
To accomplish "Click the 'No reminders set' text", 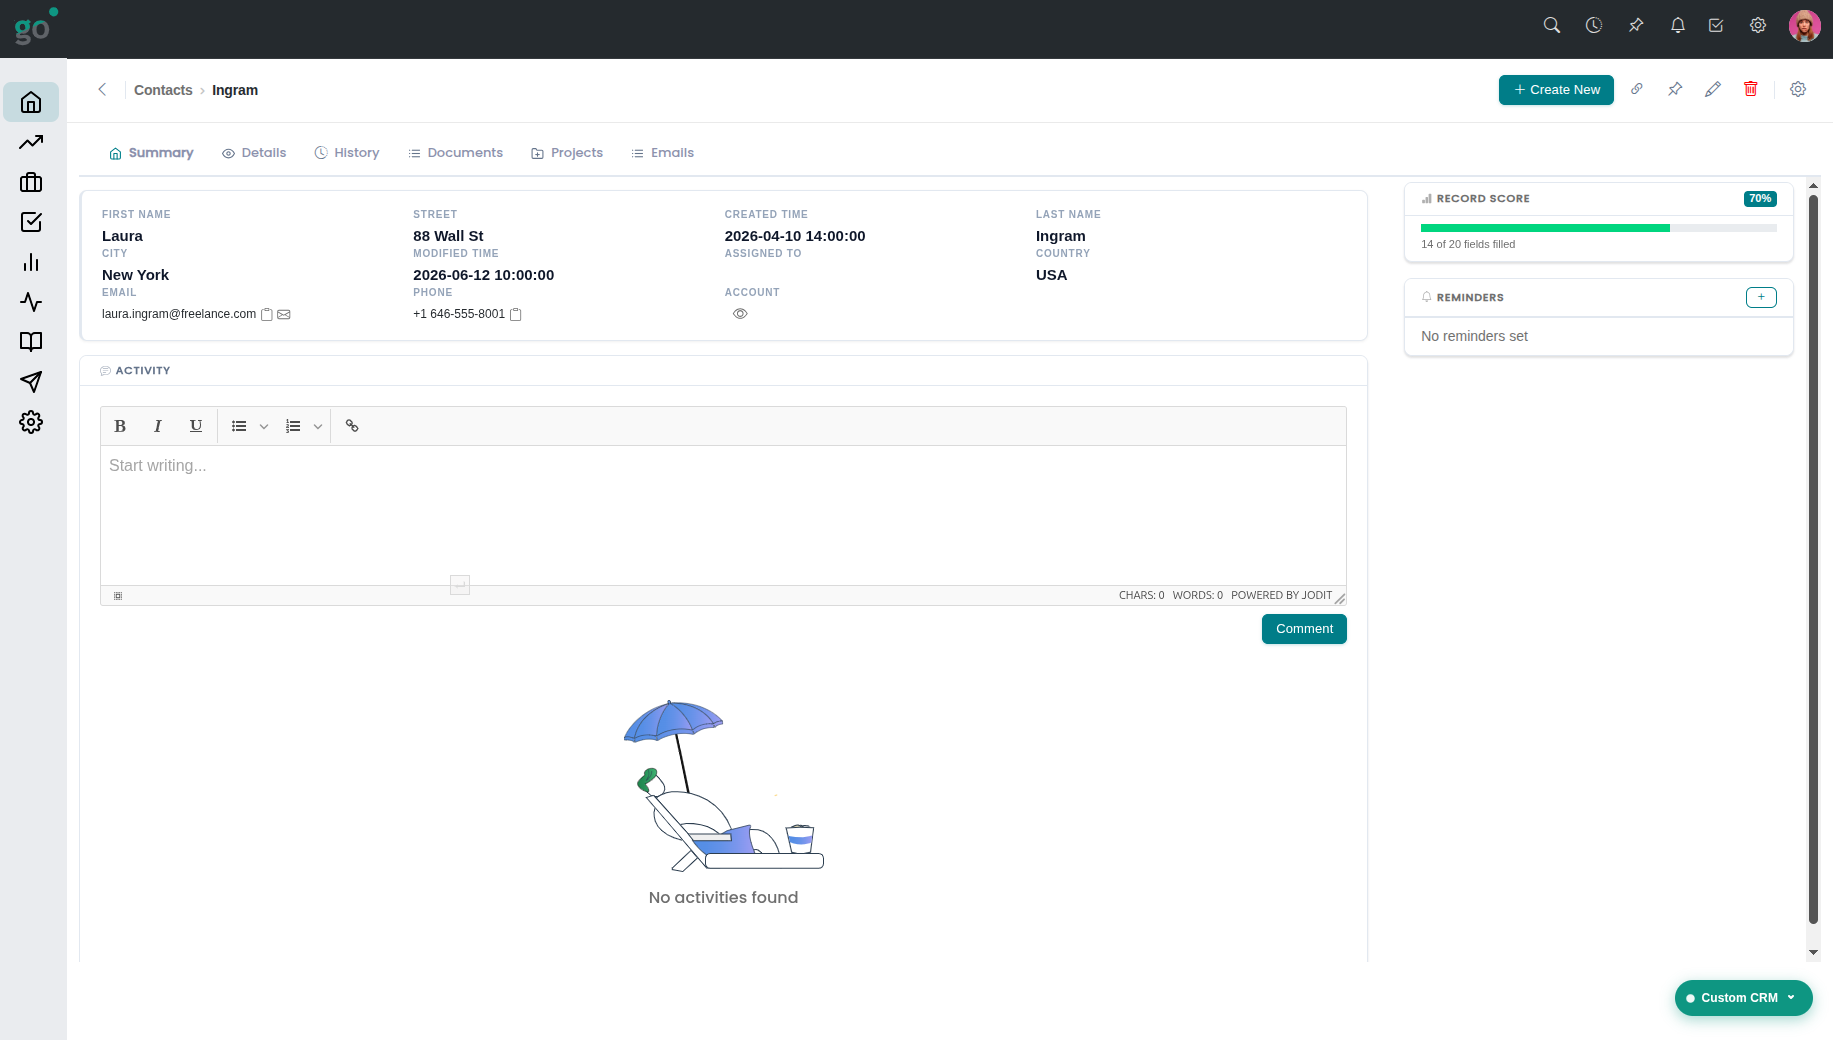I will tap(1474, 336).
